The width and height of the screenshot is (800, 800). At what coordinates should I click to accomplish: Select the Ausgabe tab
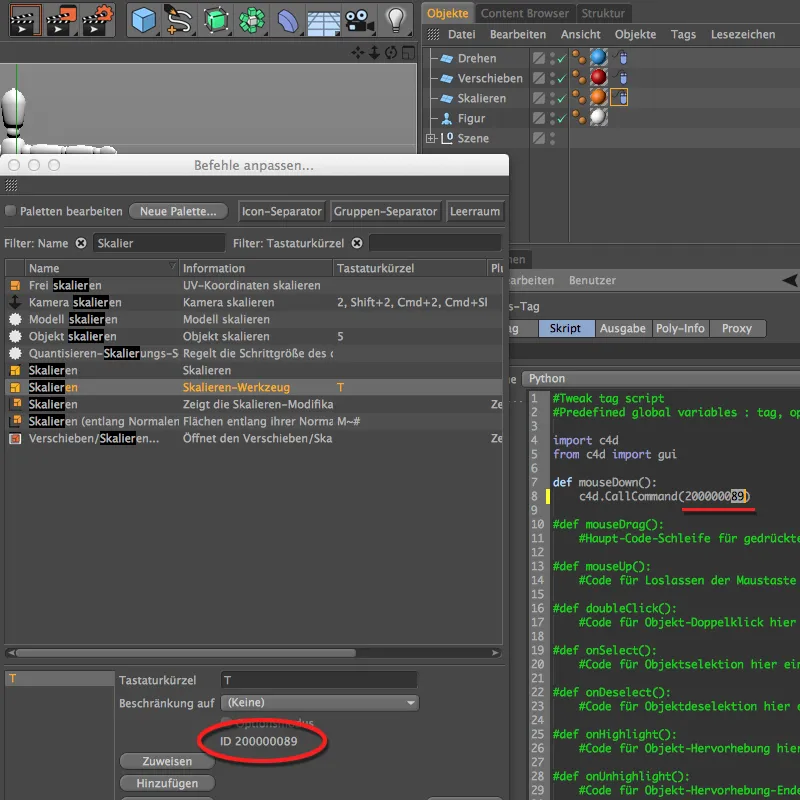622,328
